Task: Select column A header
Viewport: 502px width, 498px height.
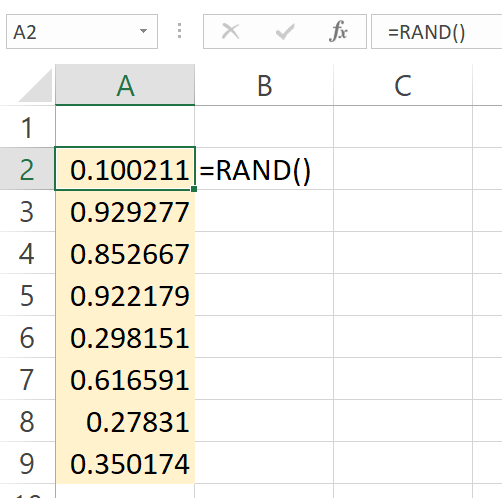Action: click(125, 85)
